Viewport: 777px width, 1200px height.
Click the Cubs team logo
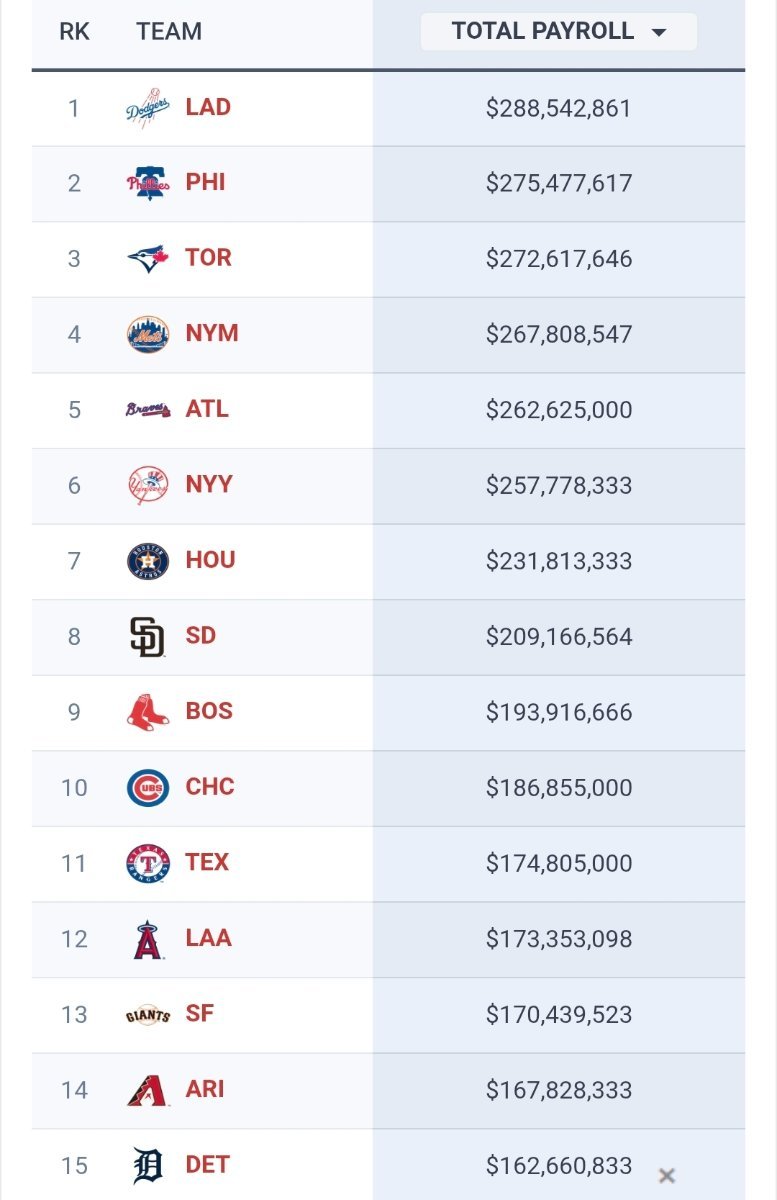147,788
